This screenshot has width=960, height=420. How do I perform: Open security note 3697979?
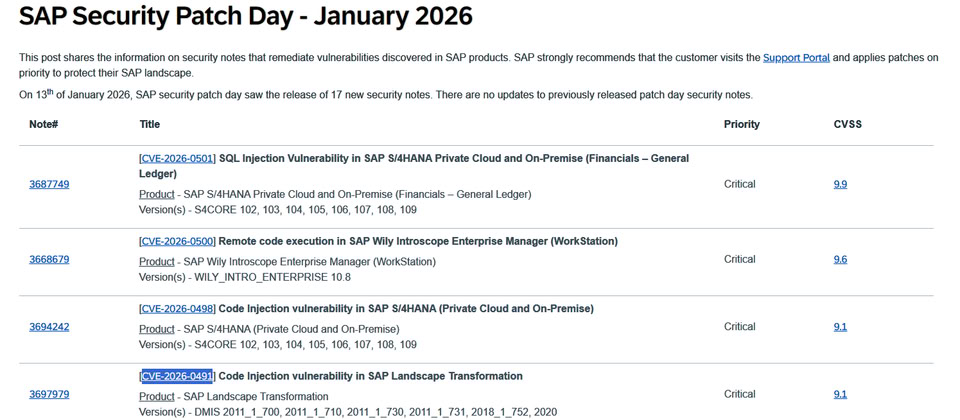(x=49, y=394)
